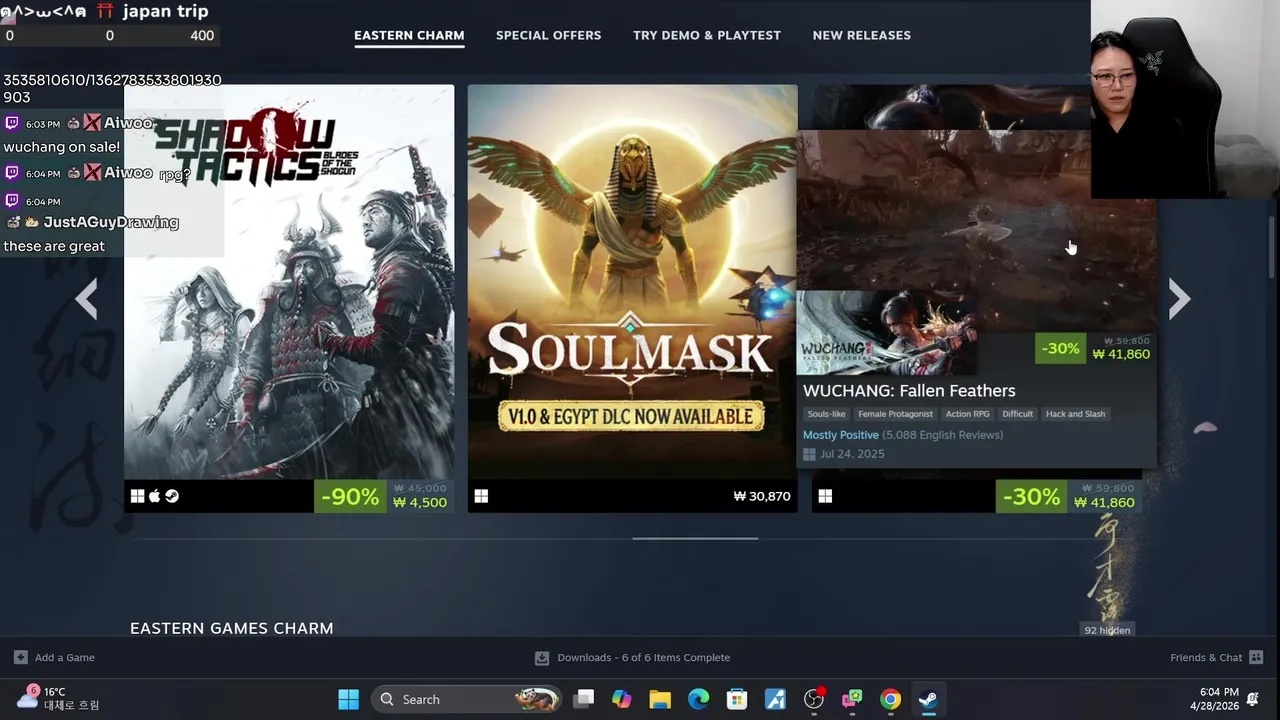Switch to Google Chrome in the taskbar
Image resolution: width=1280 pixels, height=720 pixels.
click(890, 699)
